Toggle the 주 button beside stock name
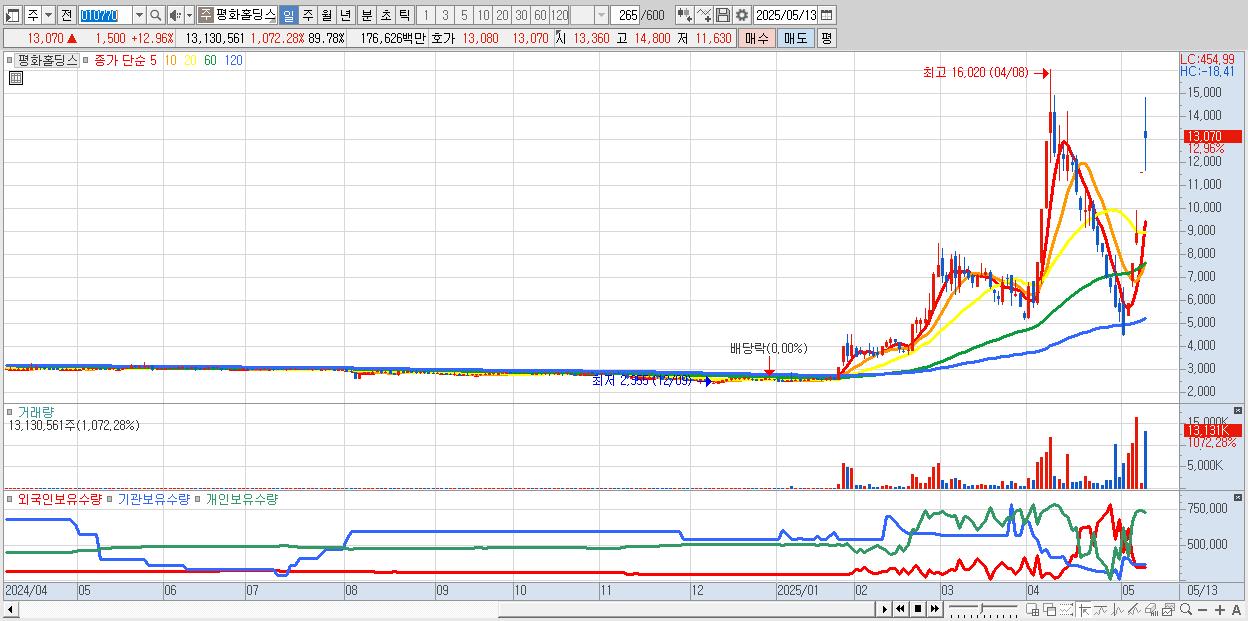 click(x=205, y=15)
